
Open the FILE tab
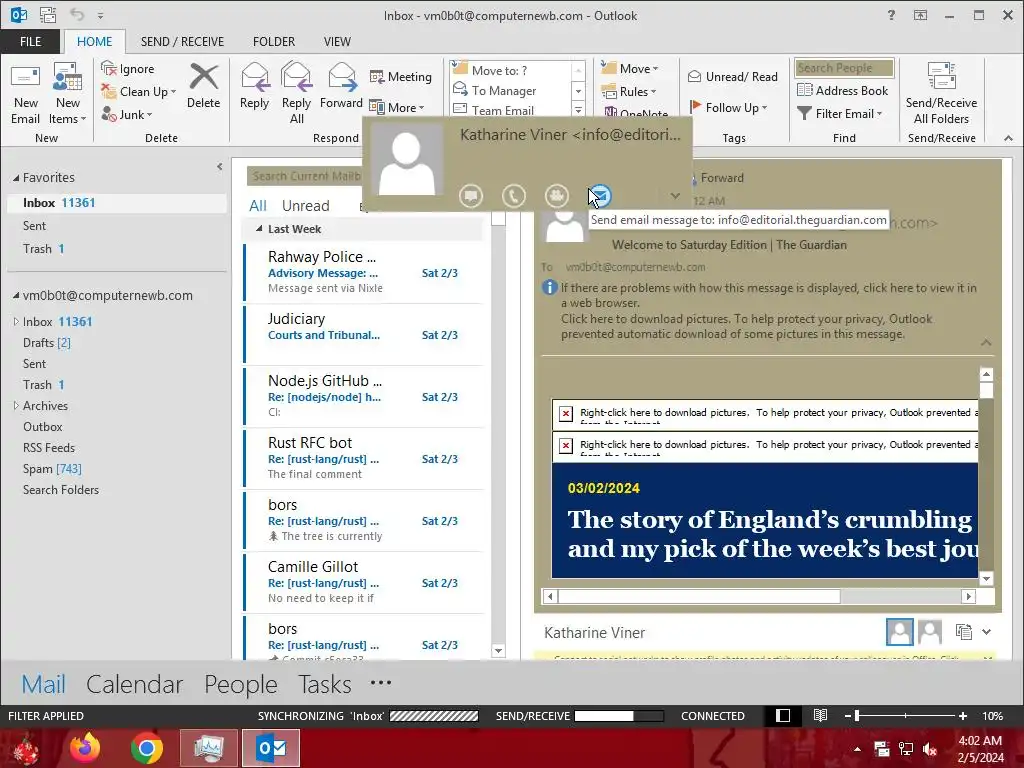coord(30,41)
